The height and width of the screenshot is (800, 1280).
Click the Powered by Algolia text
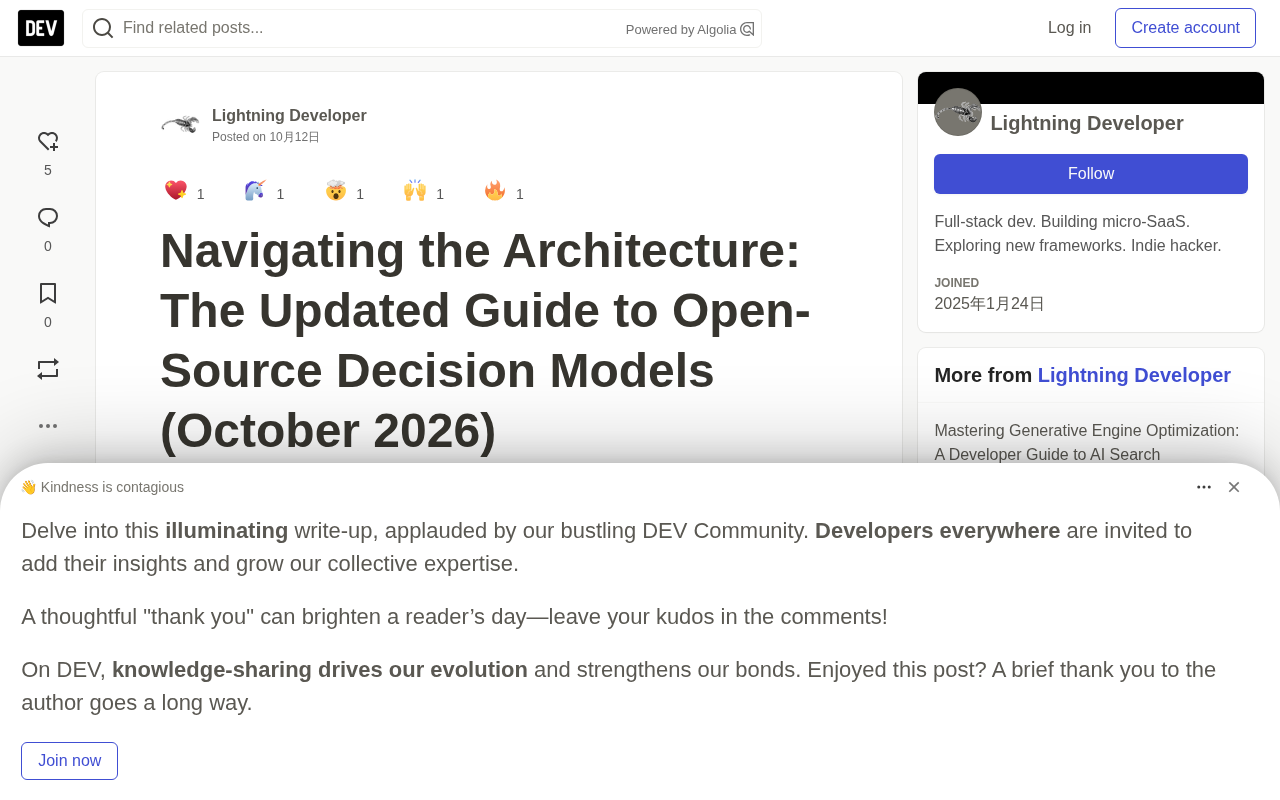[681, 30]
